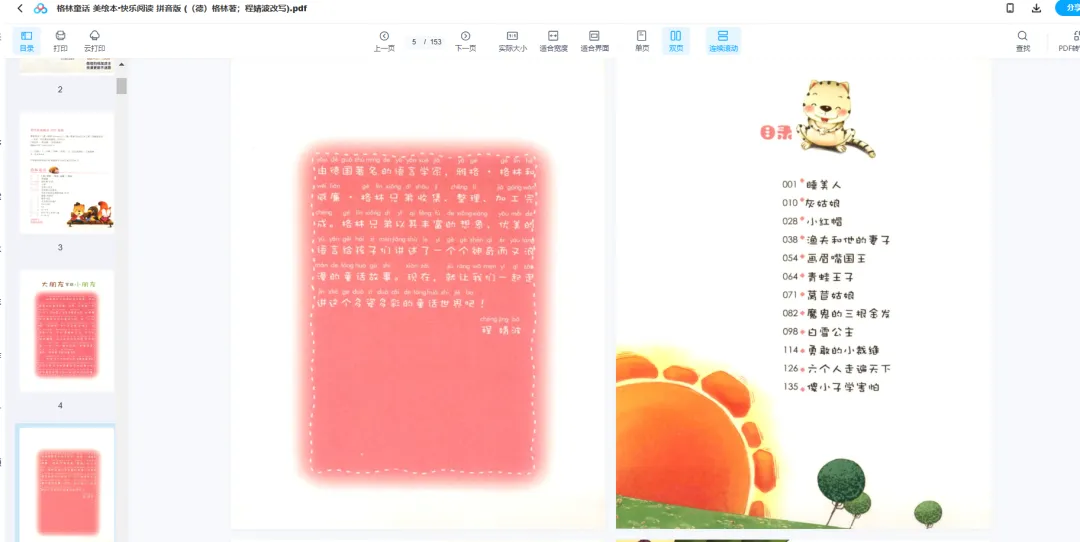Click contents entry 小红帽
1080x542 pixels.
(x=824, y=222)
